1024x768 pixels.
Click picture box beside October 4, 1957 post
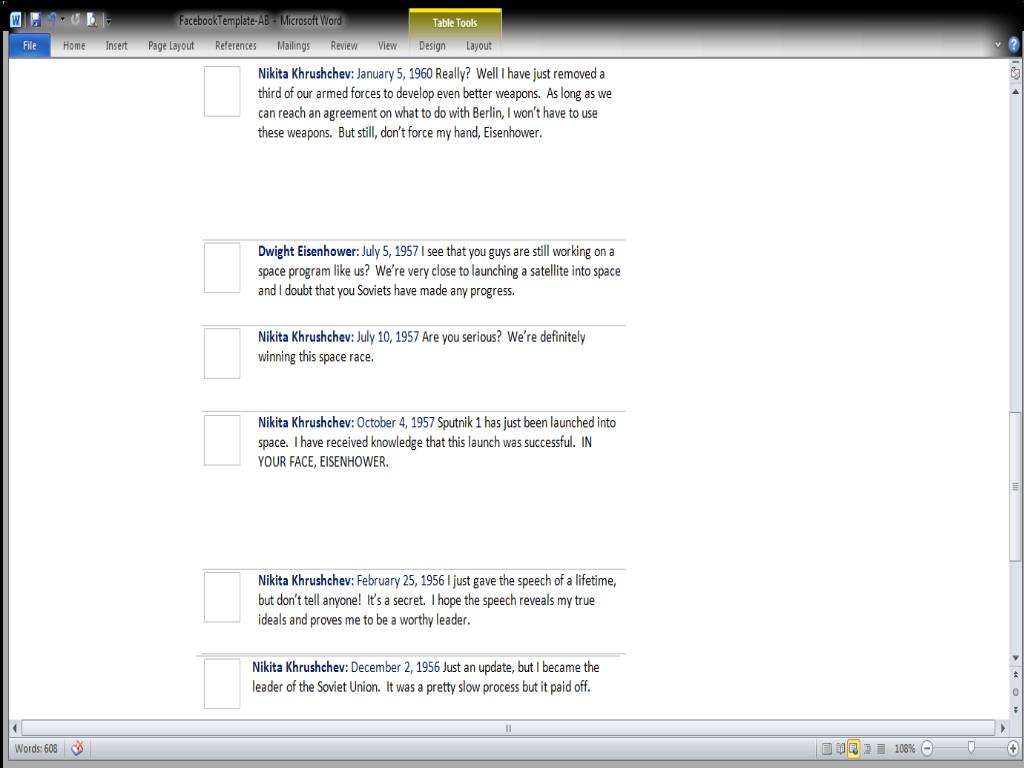click(222, 440)
